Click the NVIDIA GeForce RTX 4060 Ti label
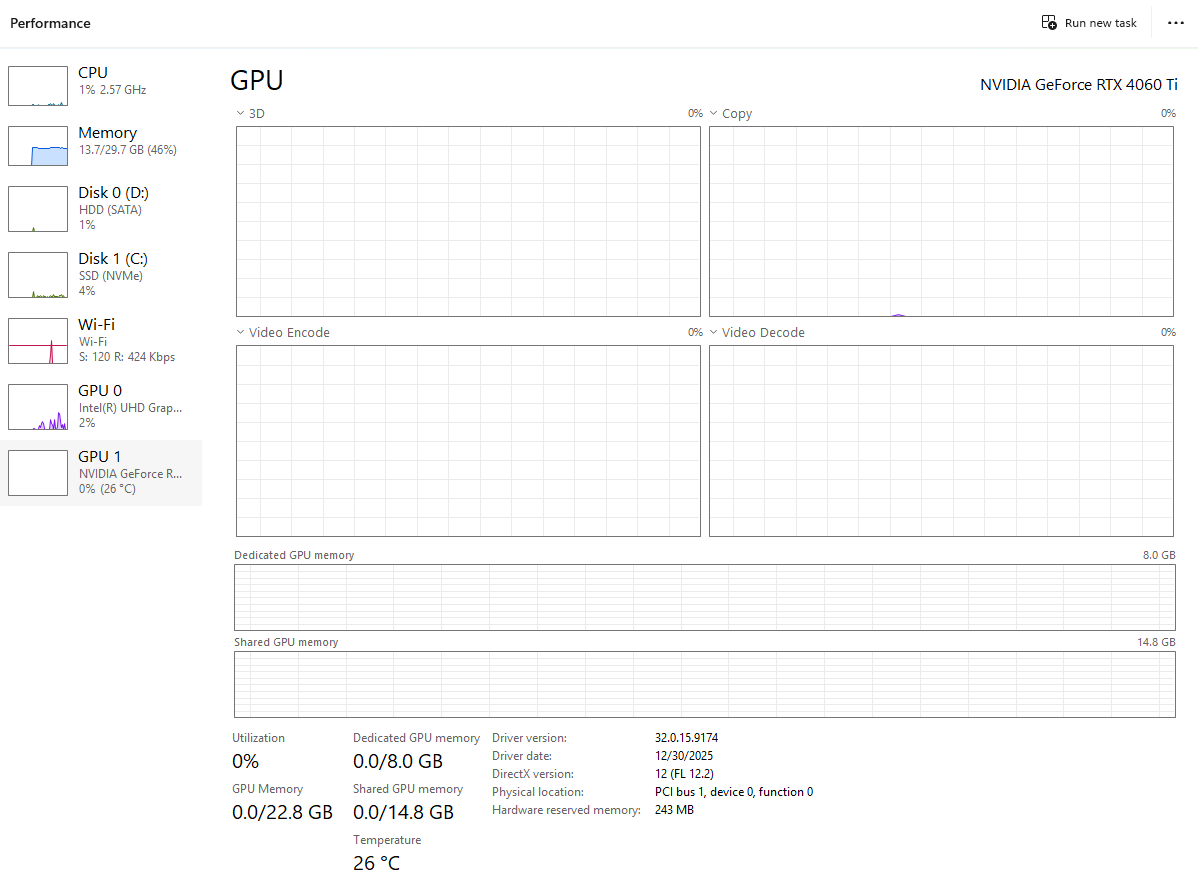This screenshot has height=888, width=1198. (1078, 85)
